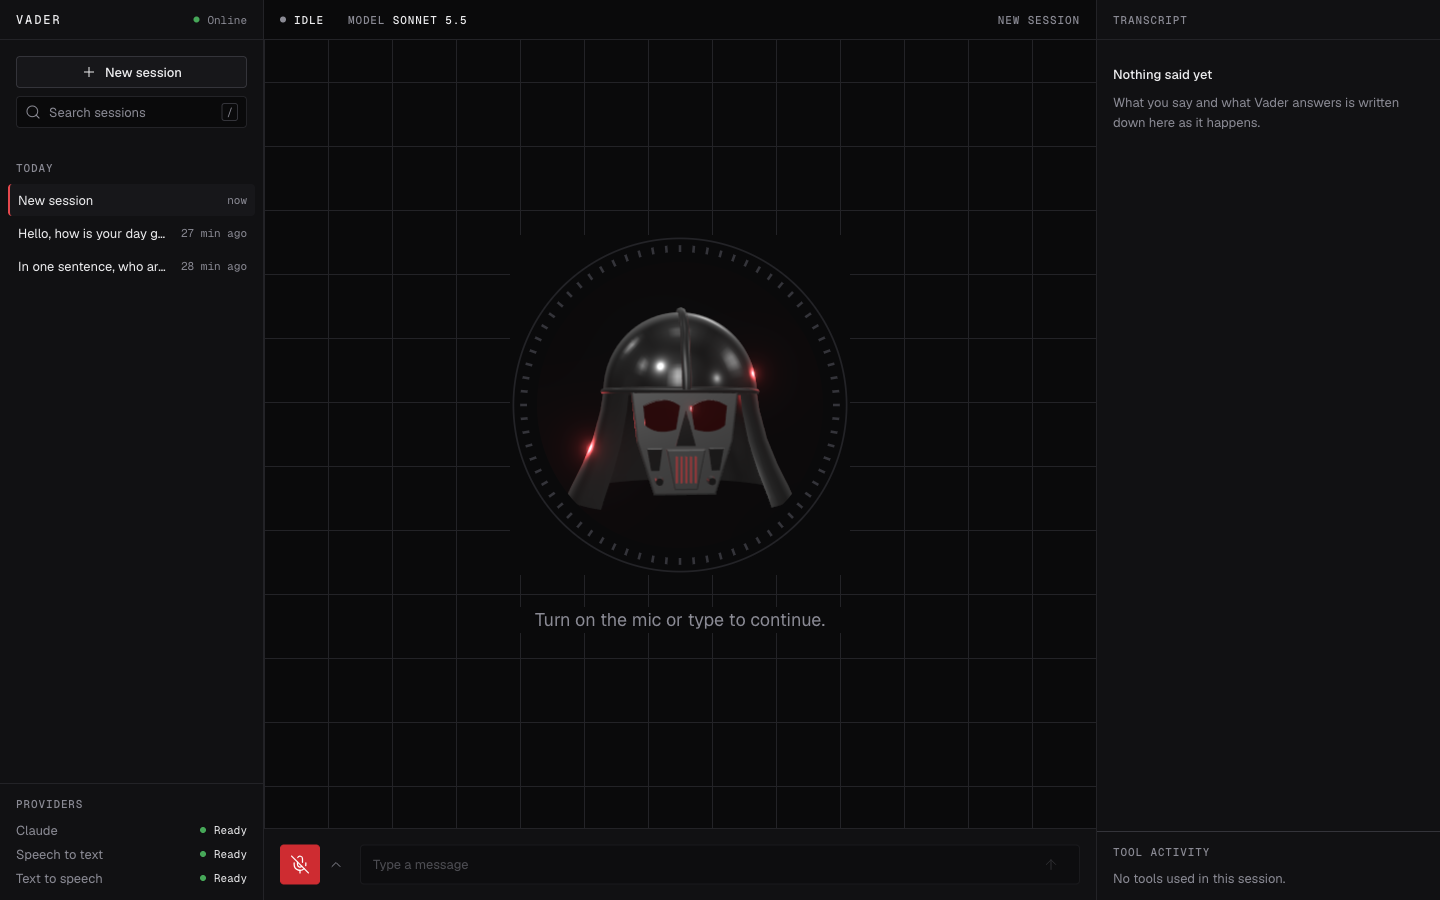Toggle the muted microphone button
Viewport: 1440px width, 900px height.
pos(300,864)
